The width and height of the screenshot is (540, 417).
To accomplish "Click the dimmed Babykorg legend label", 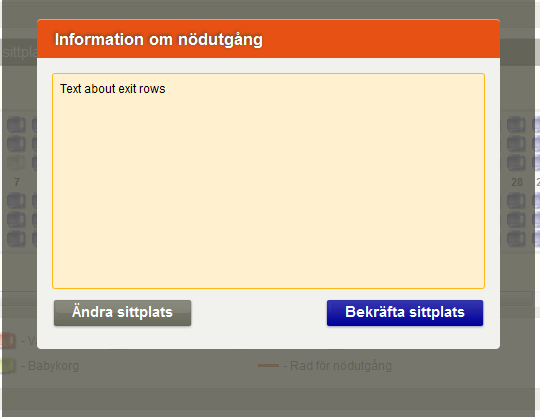I will click(x=53, y=366).
